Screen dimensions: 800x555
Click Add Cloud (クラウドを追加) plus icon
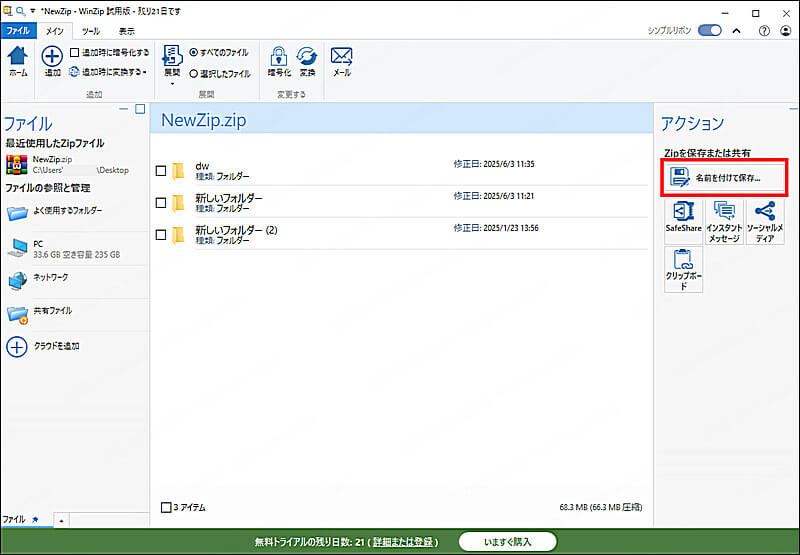coord(16,347)
